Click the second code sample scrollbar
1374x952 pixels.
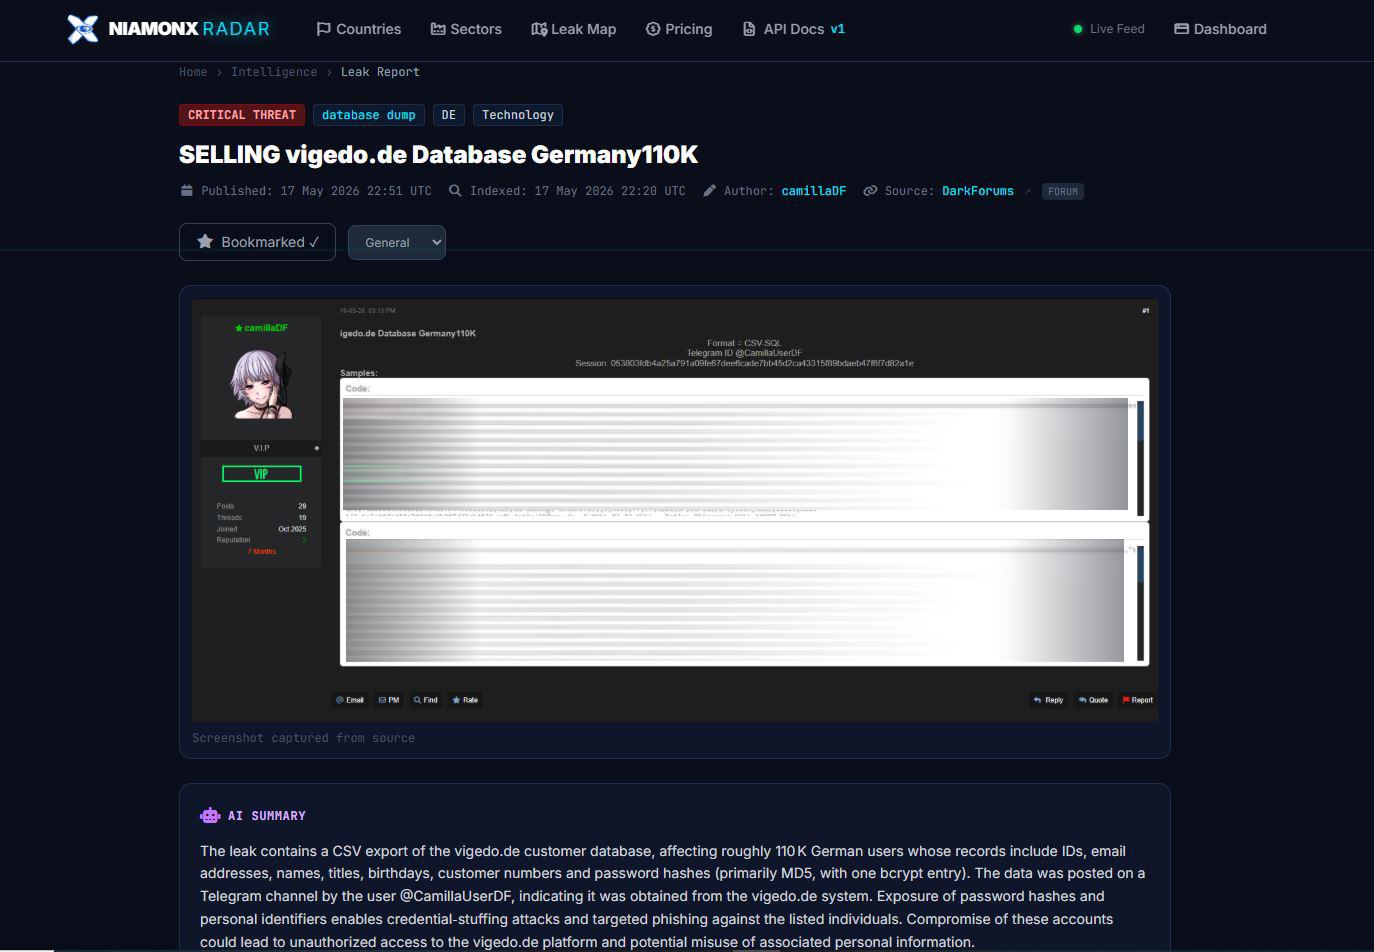1140,603
